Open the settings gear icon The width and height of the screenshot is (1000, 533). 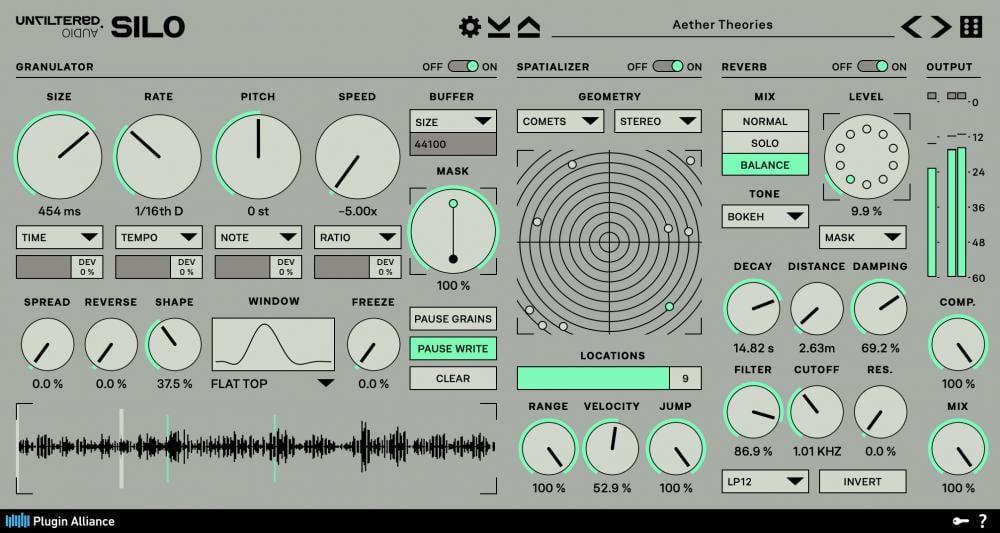tap(469, 27)
